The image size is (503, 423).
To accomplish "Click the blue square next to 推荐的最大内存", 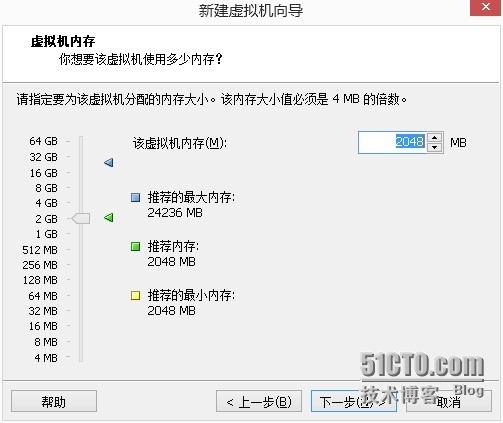I will pyautogui.click(x=135, y=197).
